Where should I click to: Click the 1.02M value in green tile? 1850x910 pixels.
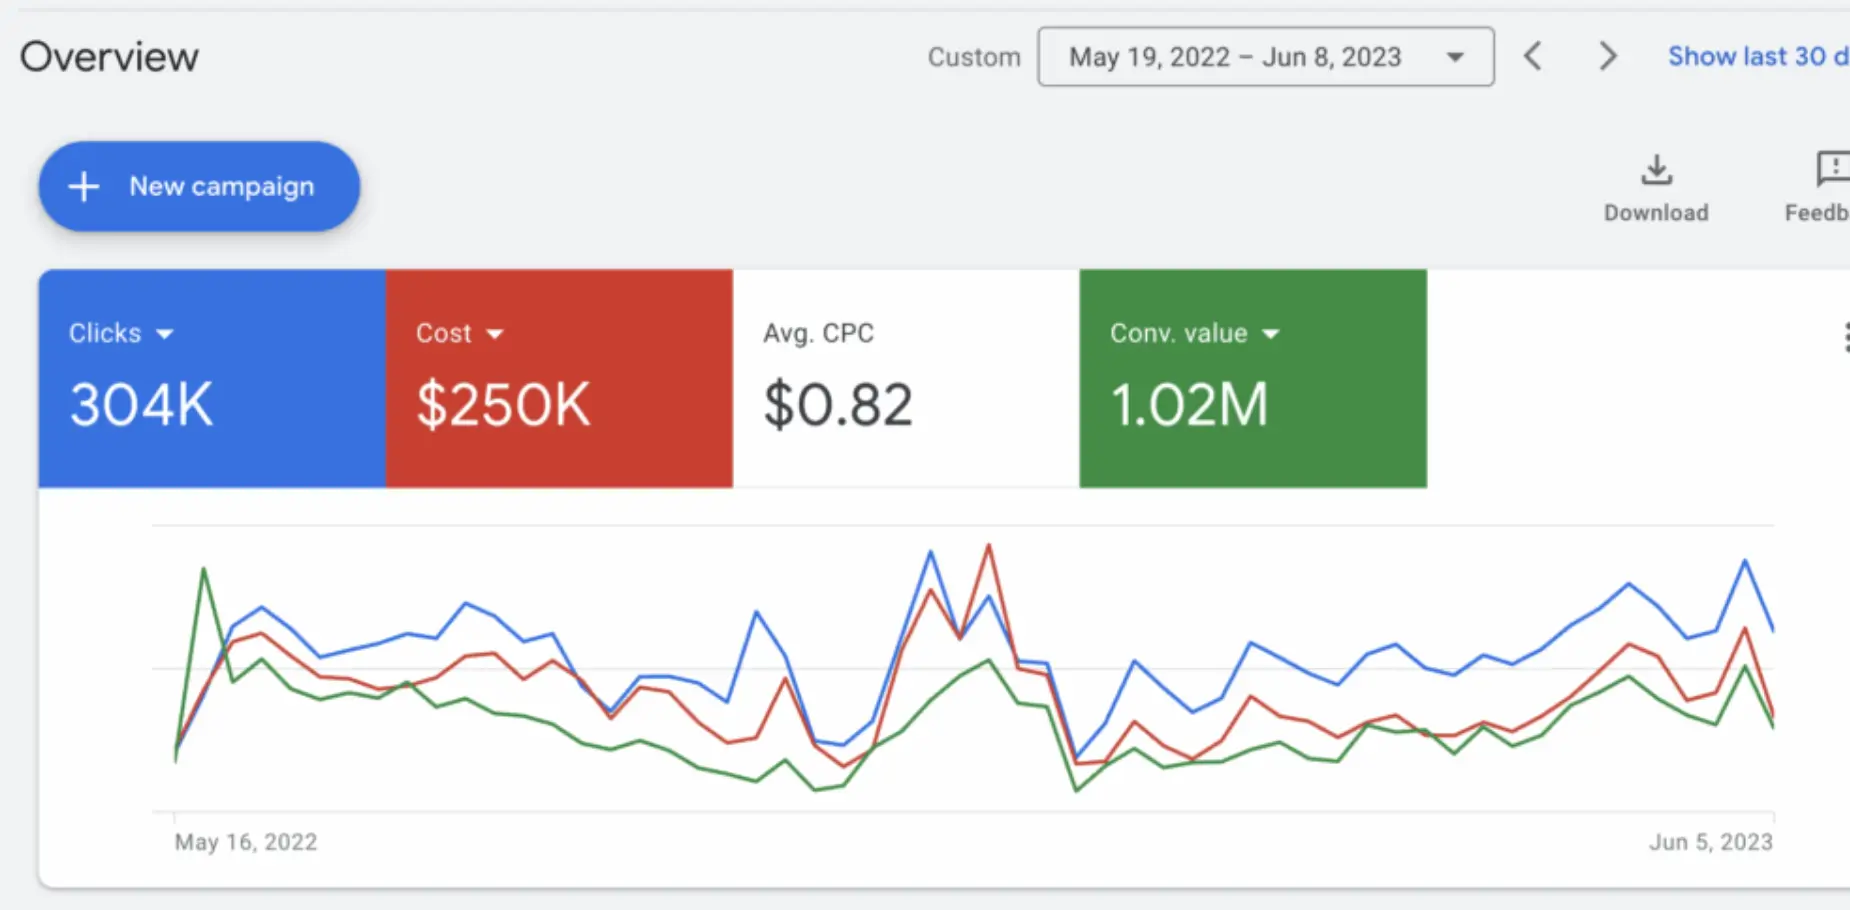(x=1189, y=405)
